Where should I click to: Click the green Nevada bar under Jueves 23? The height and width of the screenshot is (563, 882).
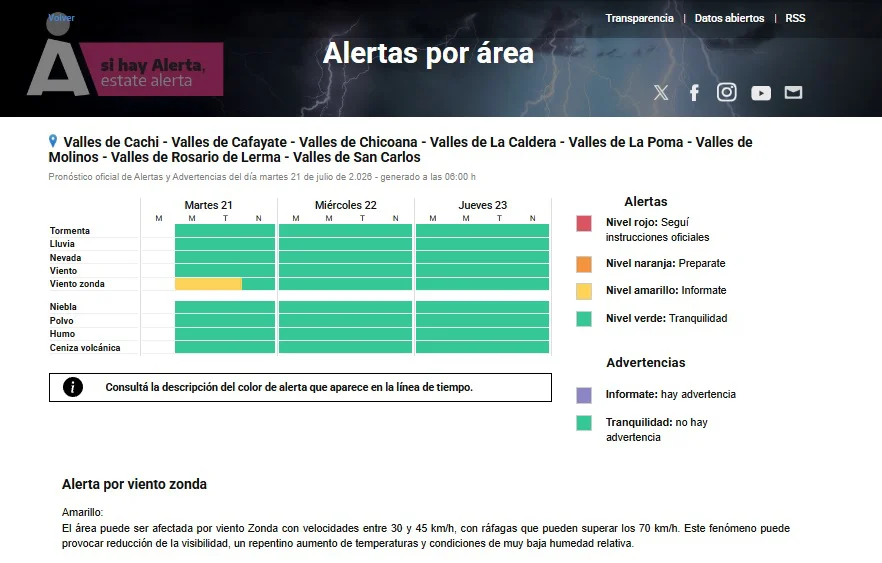pyautogui.click(x=482, y=257)
